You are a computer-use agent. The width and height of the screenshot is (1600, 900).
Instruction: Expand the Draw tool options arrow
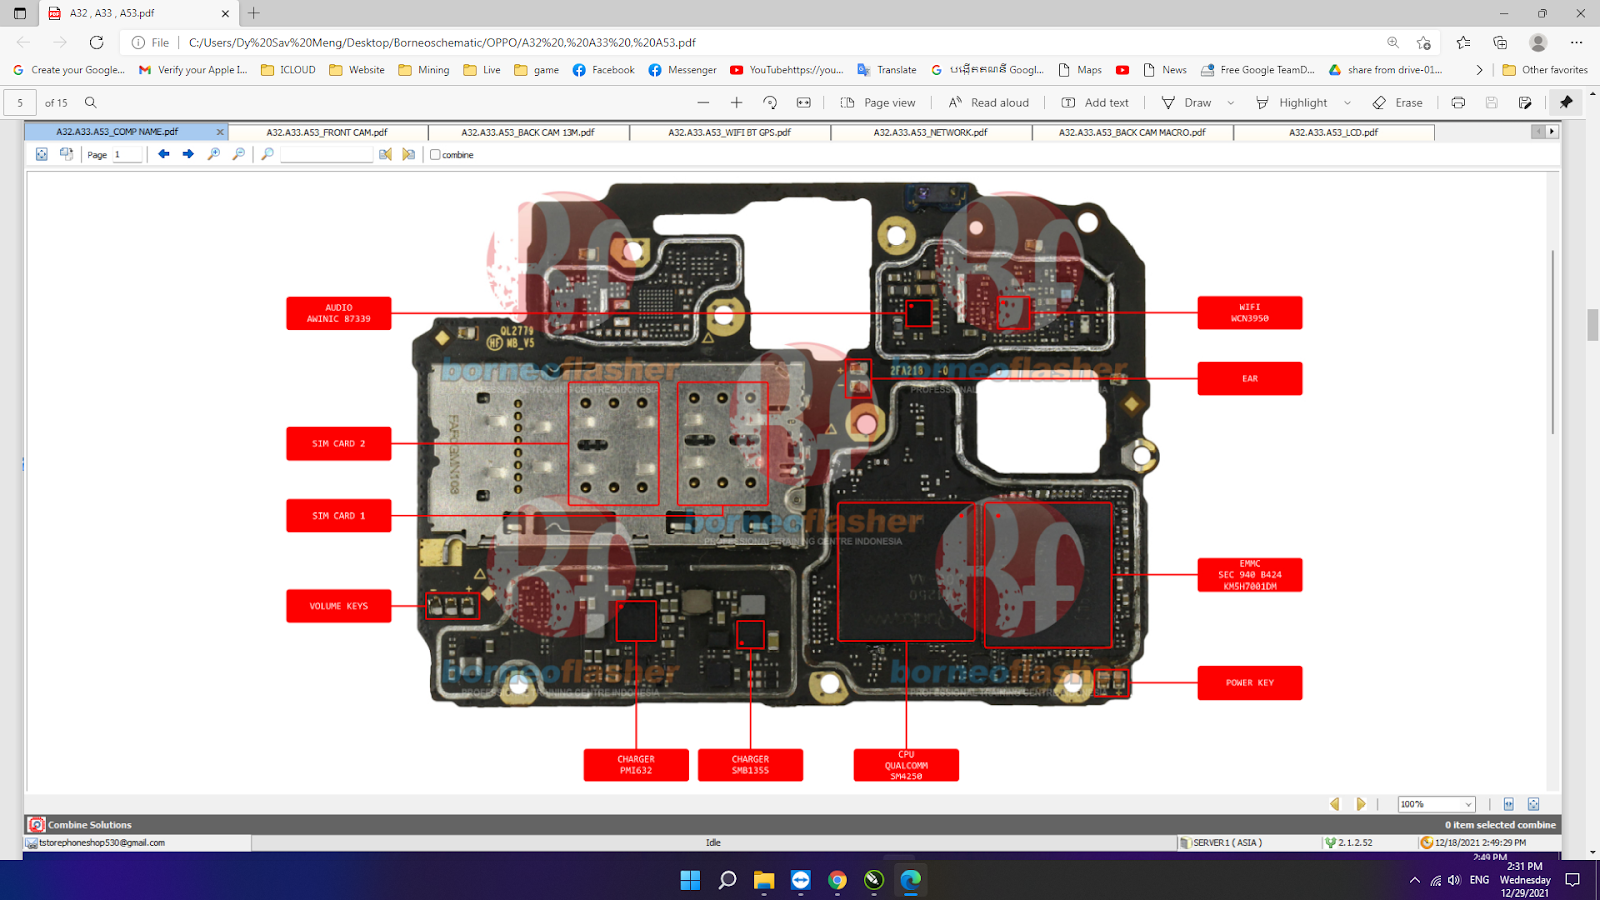[1230, 102]
